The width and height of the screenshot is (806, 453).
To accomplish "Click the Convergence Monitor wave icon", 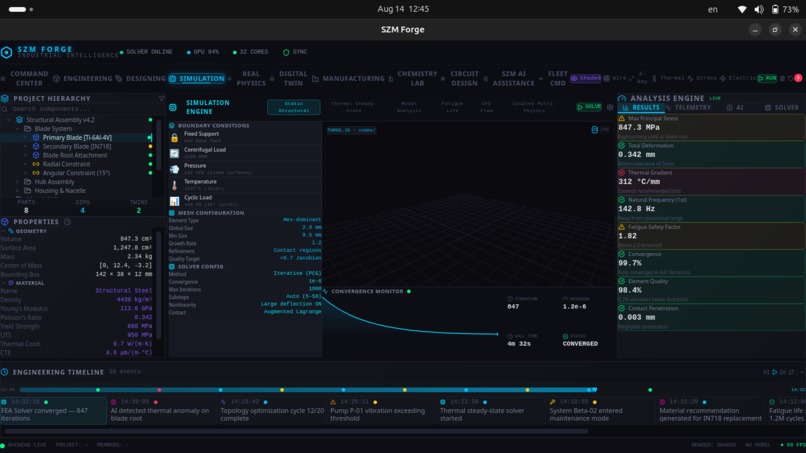I will click(x=325, y=291).
